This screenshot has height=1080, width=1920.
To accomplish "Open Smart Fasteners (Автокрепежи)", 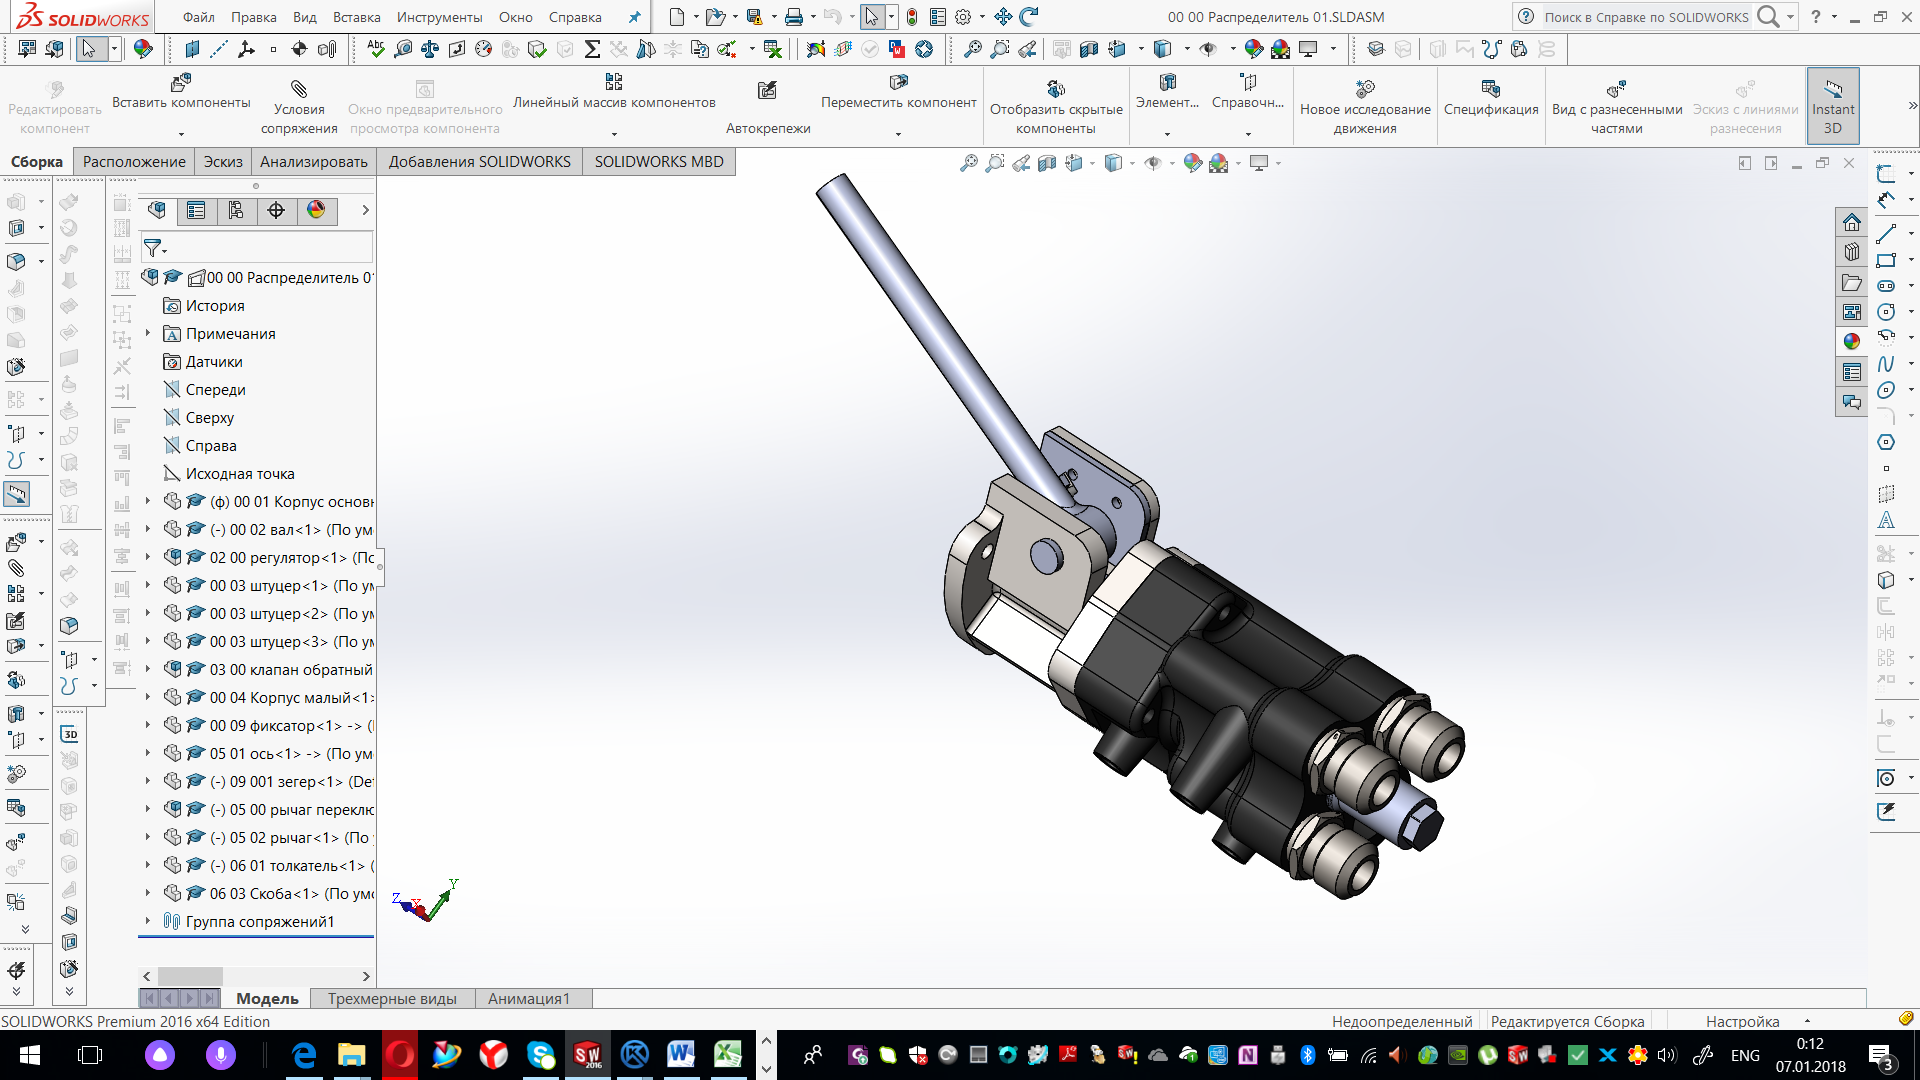I will pyautogui.click(x=768, y=108).
